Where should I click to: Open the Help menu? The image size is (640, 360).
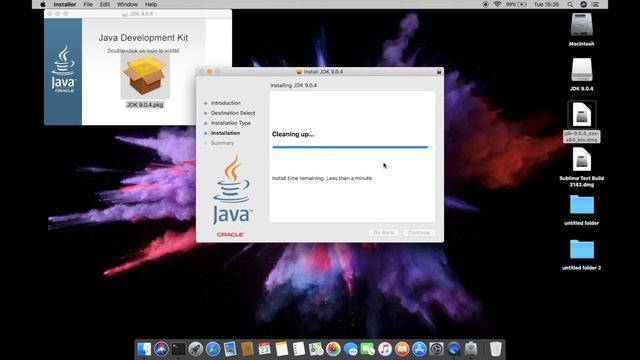151,4
